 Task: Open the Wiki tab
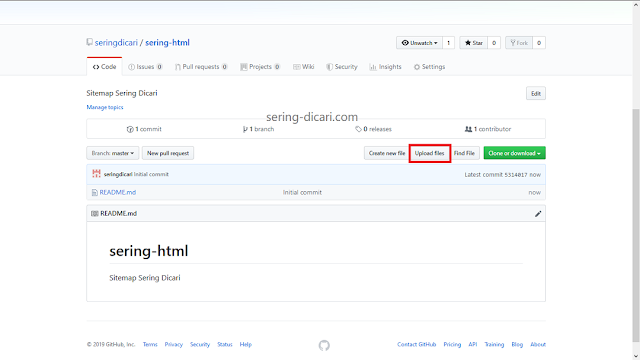click(x=304, y=67)
